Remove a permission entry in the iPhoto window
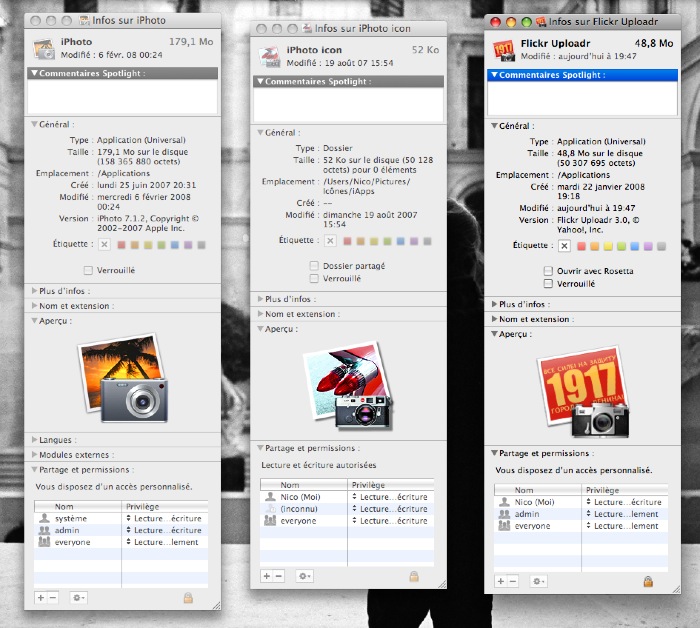700x628 pixels. tap(53, 598)
